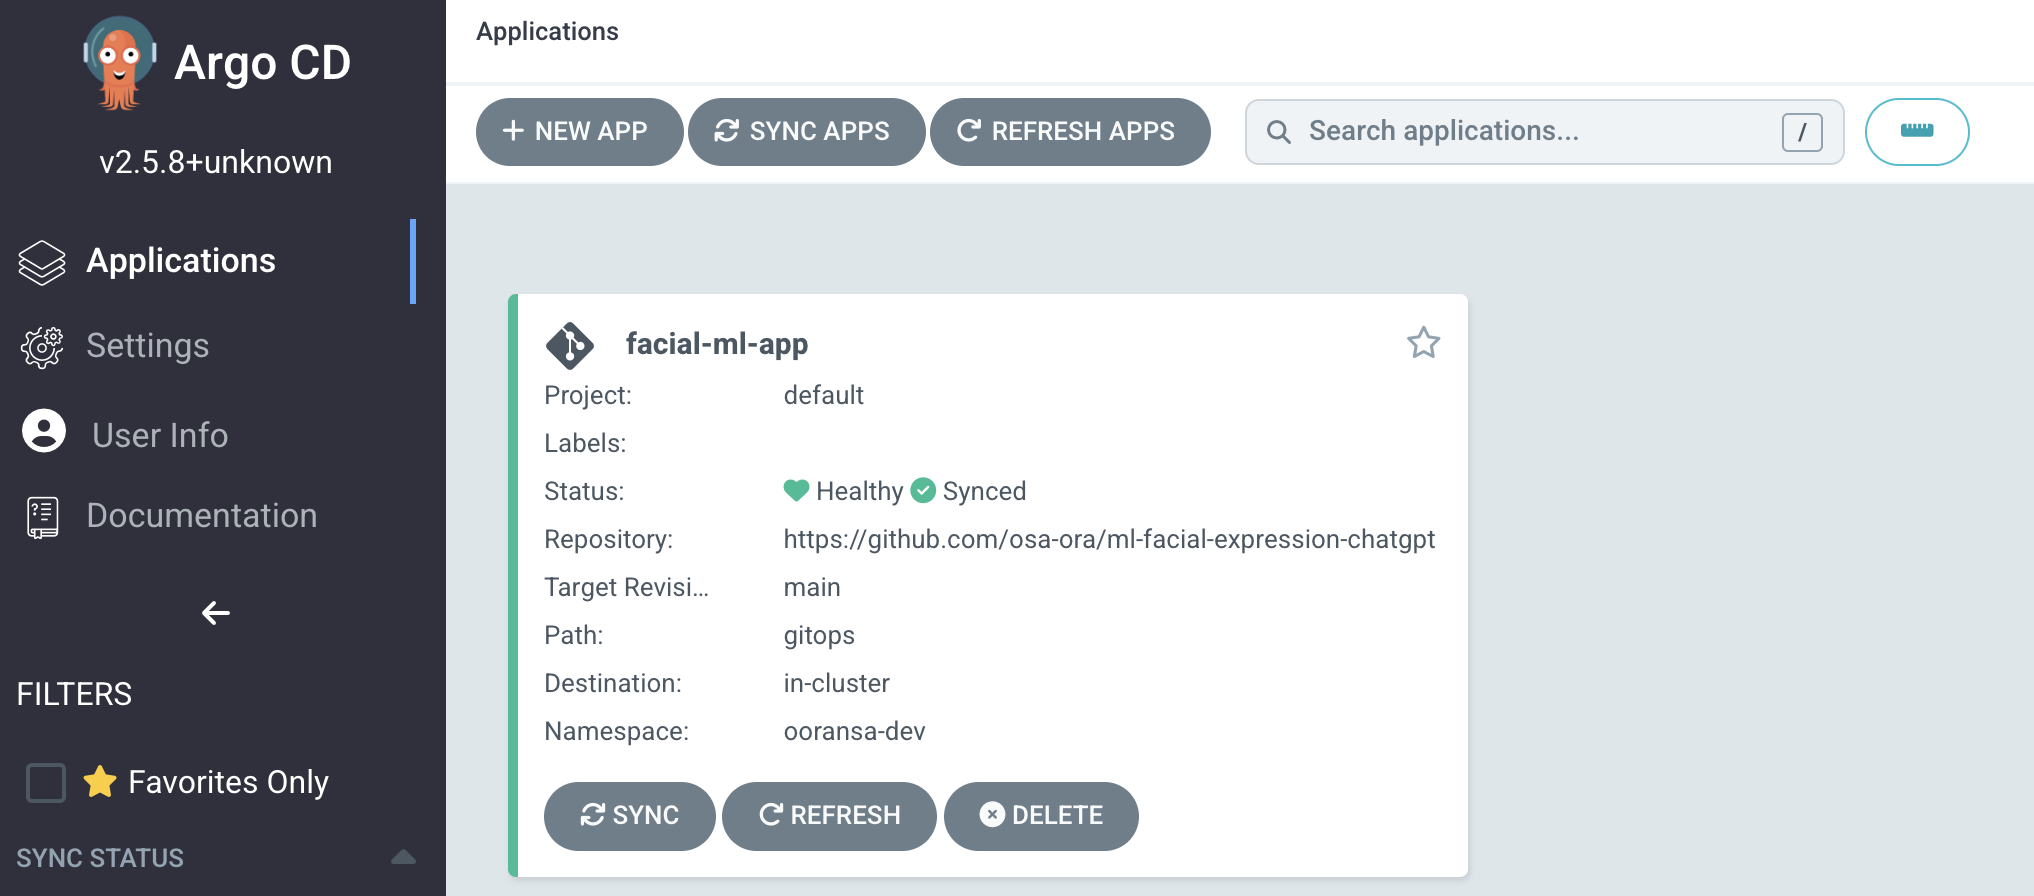Screen dimensions: 2034x896
Task: Select Applications entry in navigation menu
Action: (x=181, y=261)
